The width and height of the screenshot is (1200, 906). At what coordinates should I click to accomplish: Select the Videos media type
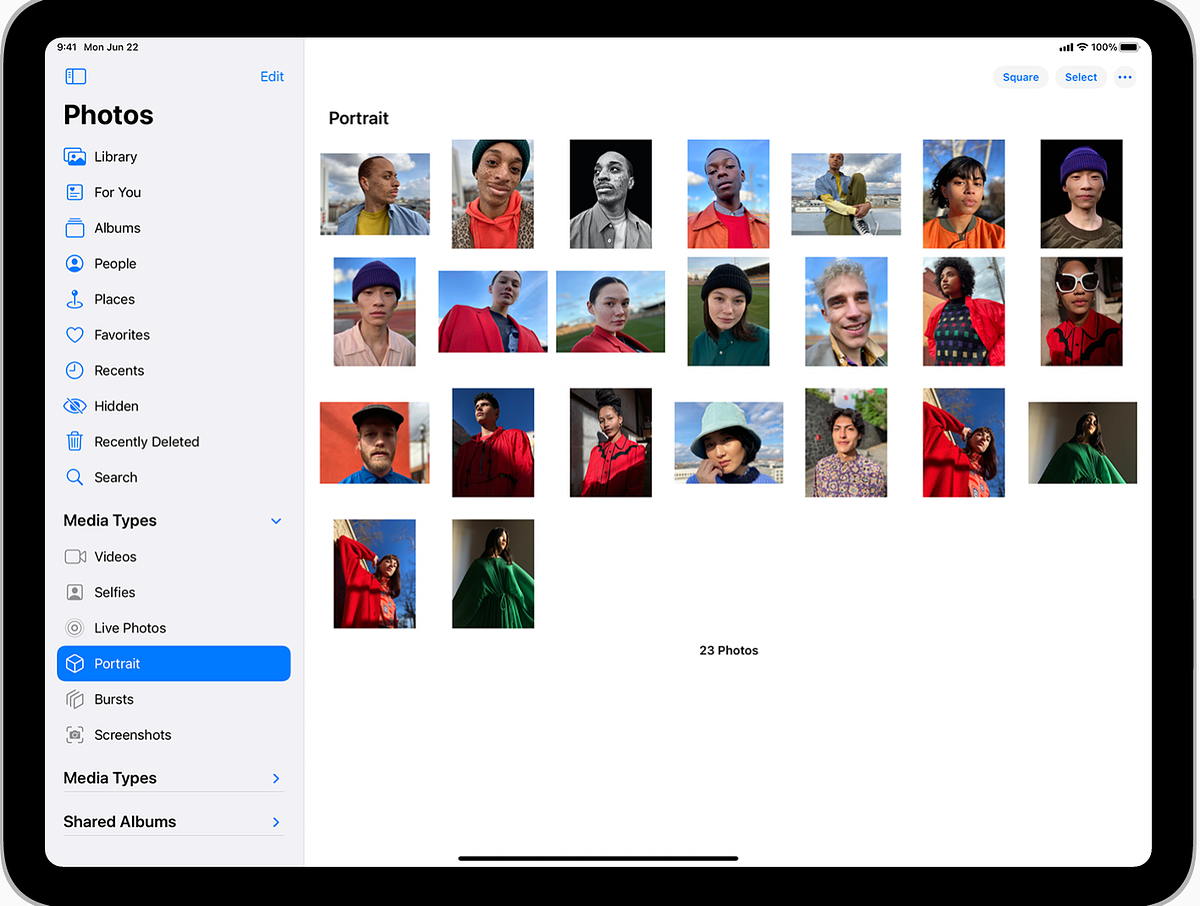click(x=114, y=556)
